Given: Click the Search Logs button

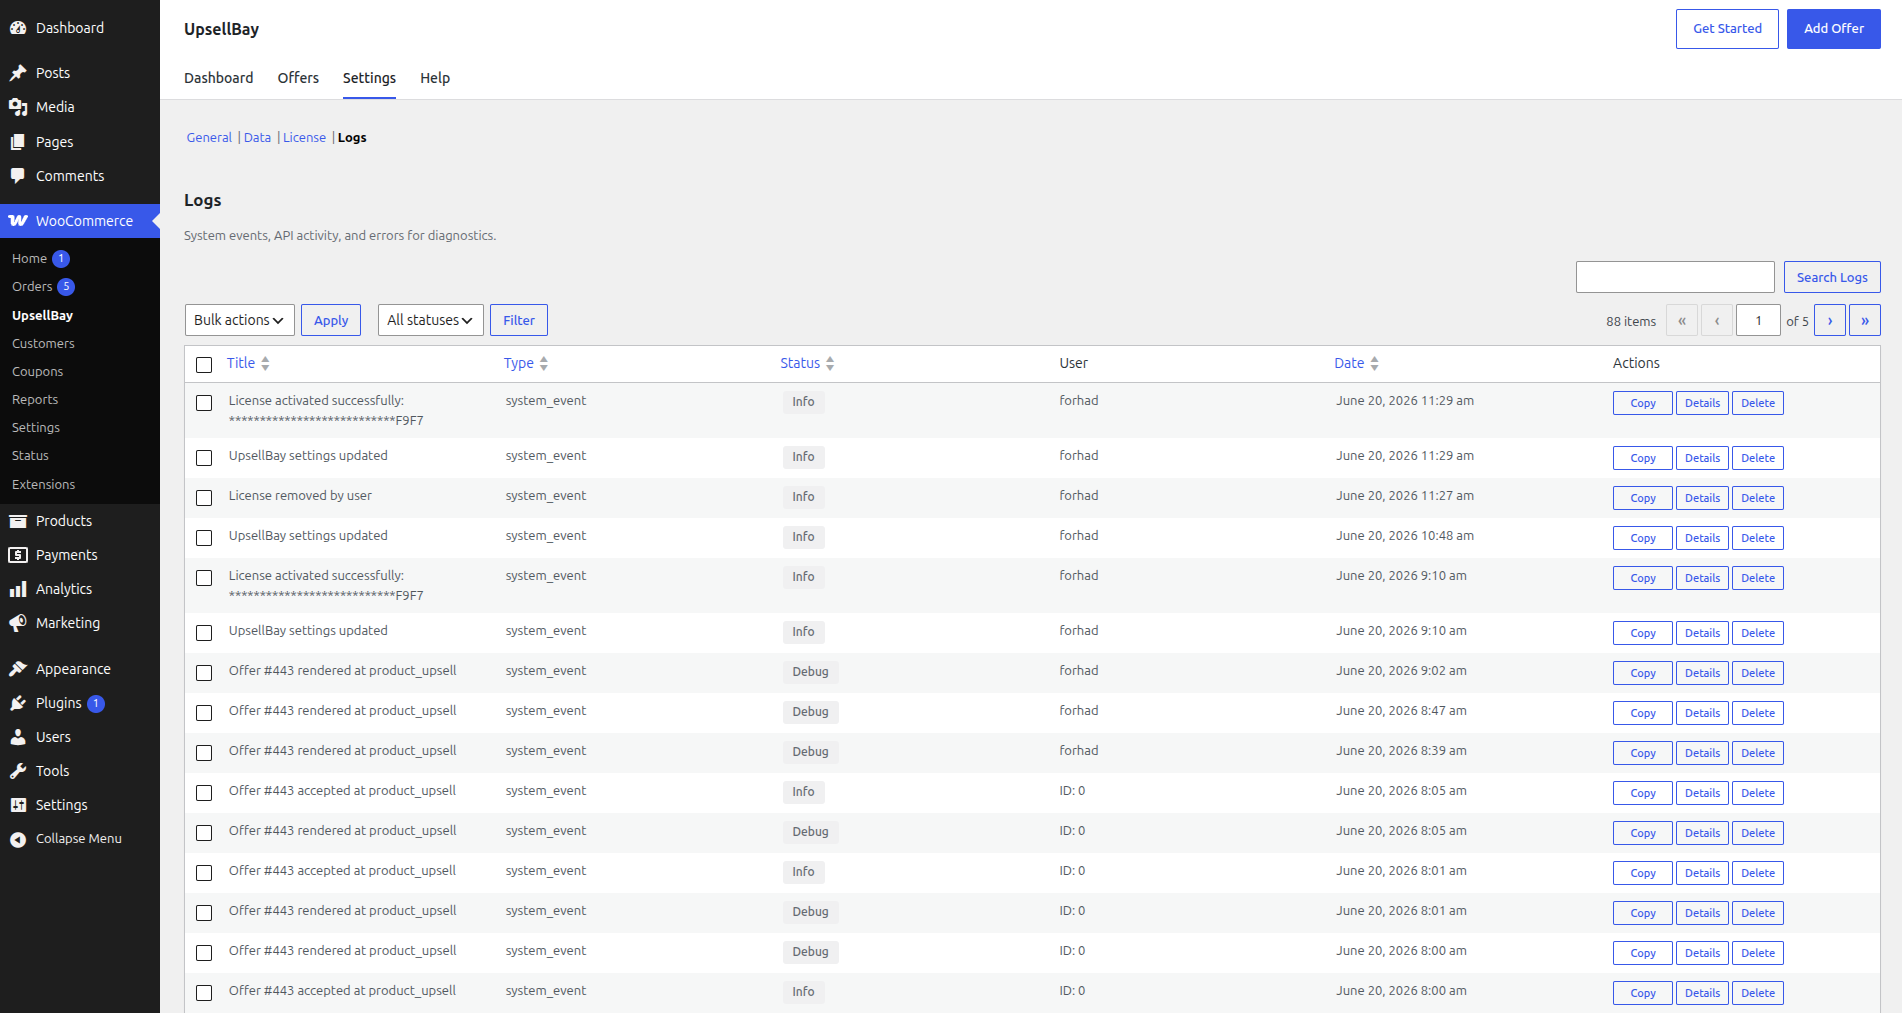Looking at the screenshot, I should (x=1832, y=277).
